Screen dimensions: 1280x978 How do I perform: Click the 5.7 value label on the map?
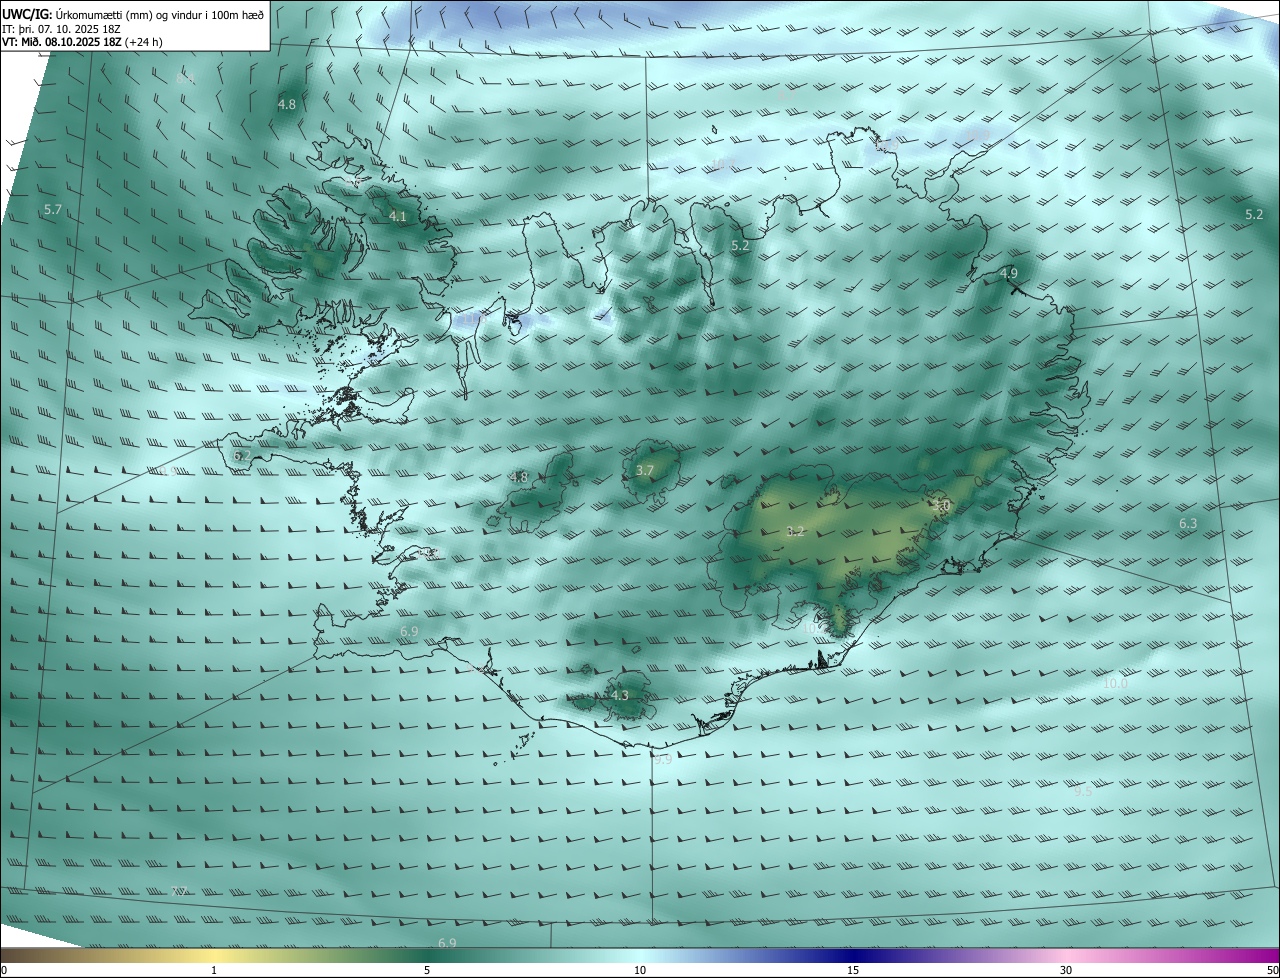[53, 209]
